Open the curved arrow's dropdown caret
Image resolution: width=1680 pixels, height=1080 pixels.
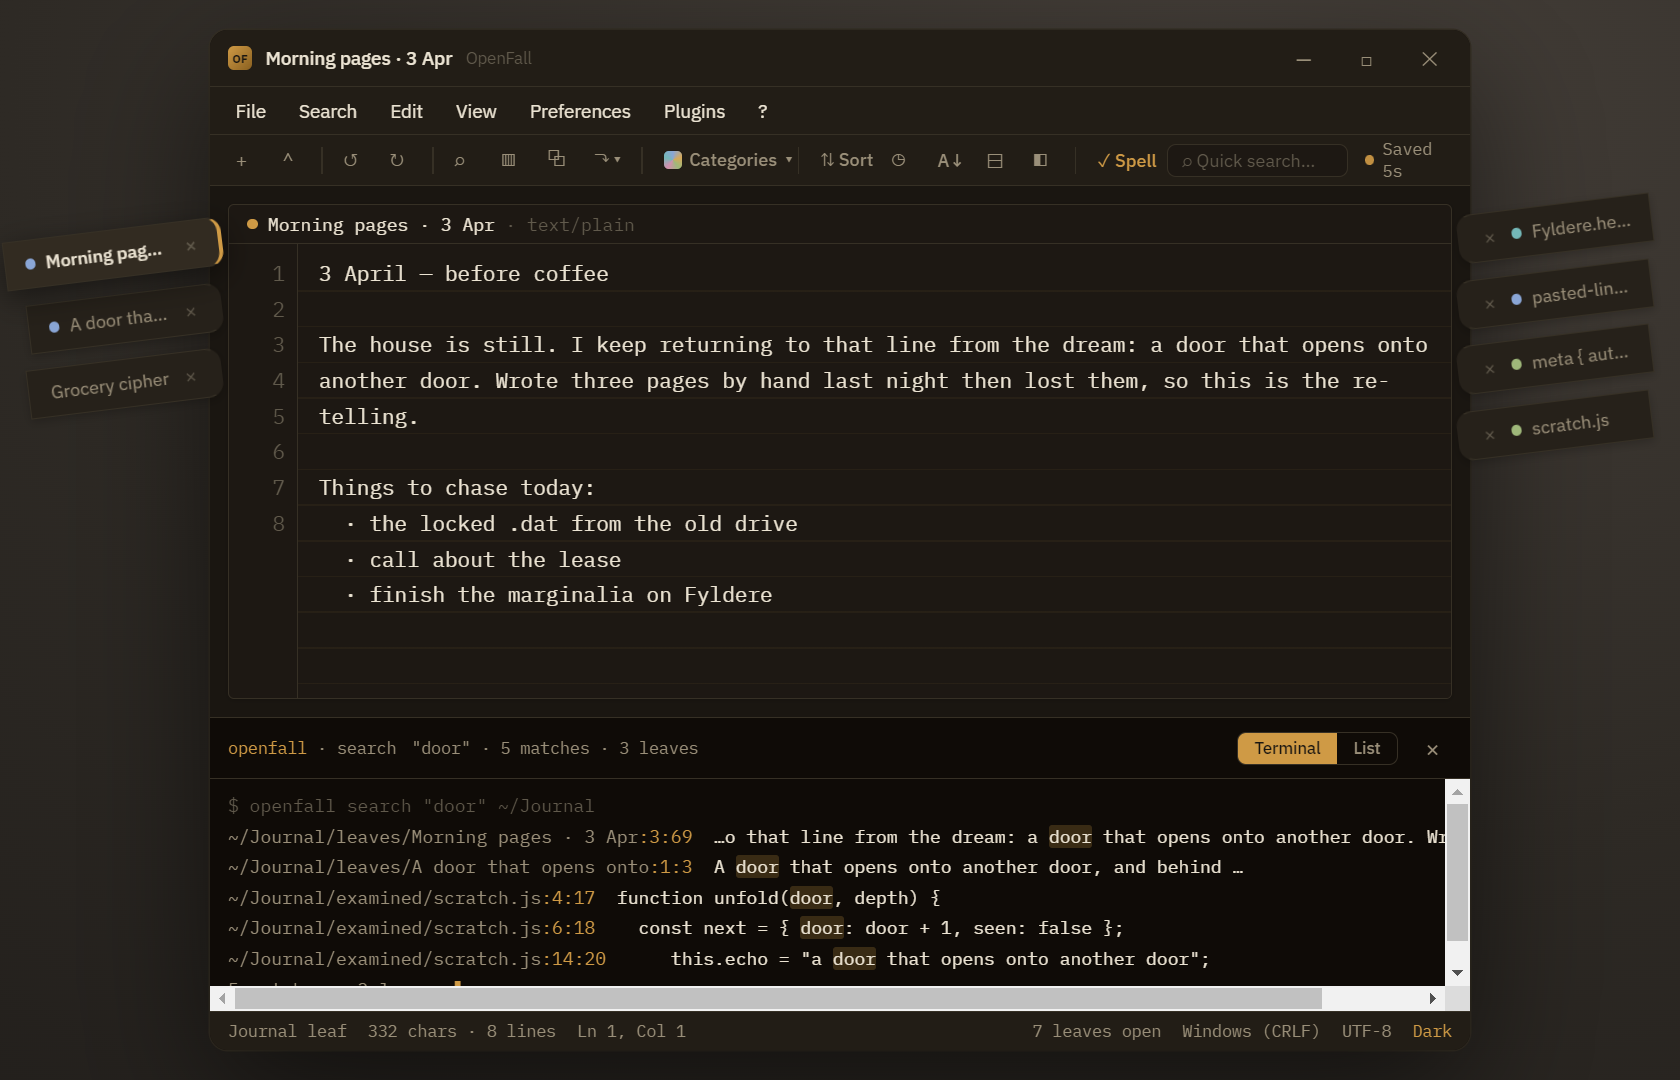617,160
